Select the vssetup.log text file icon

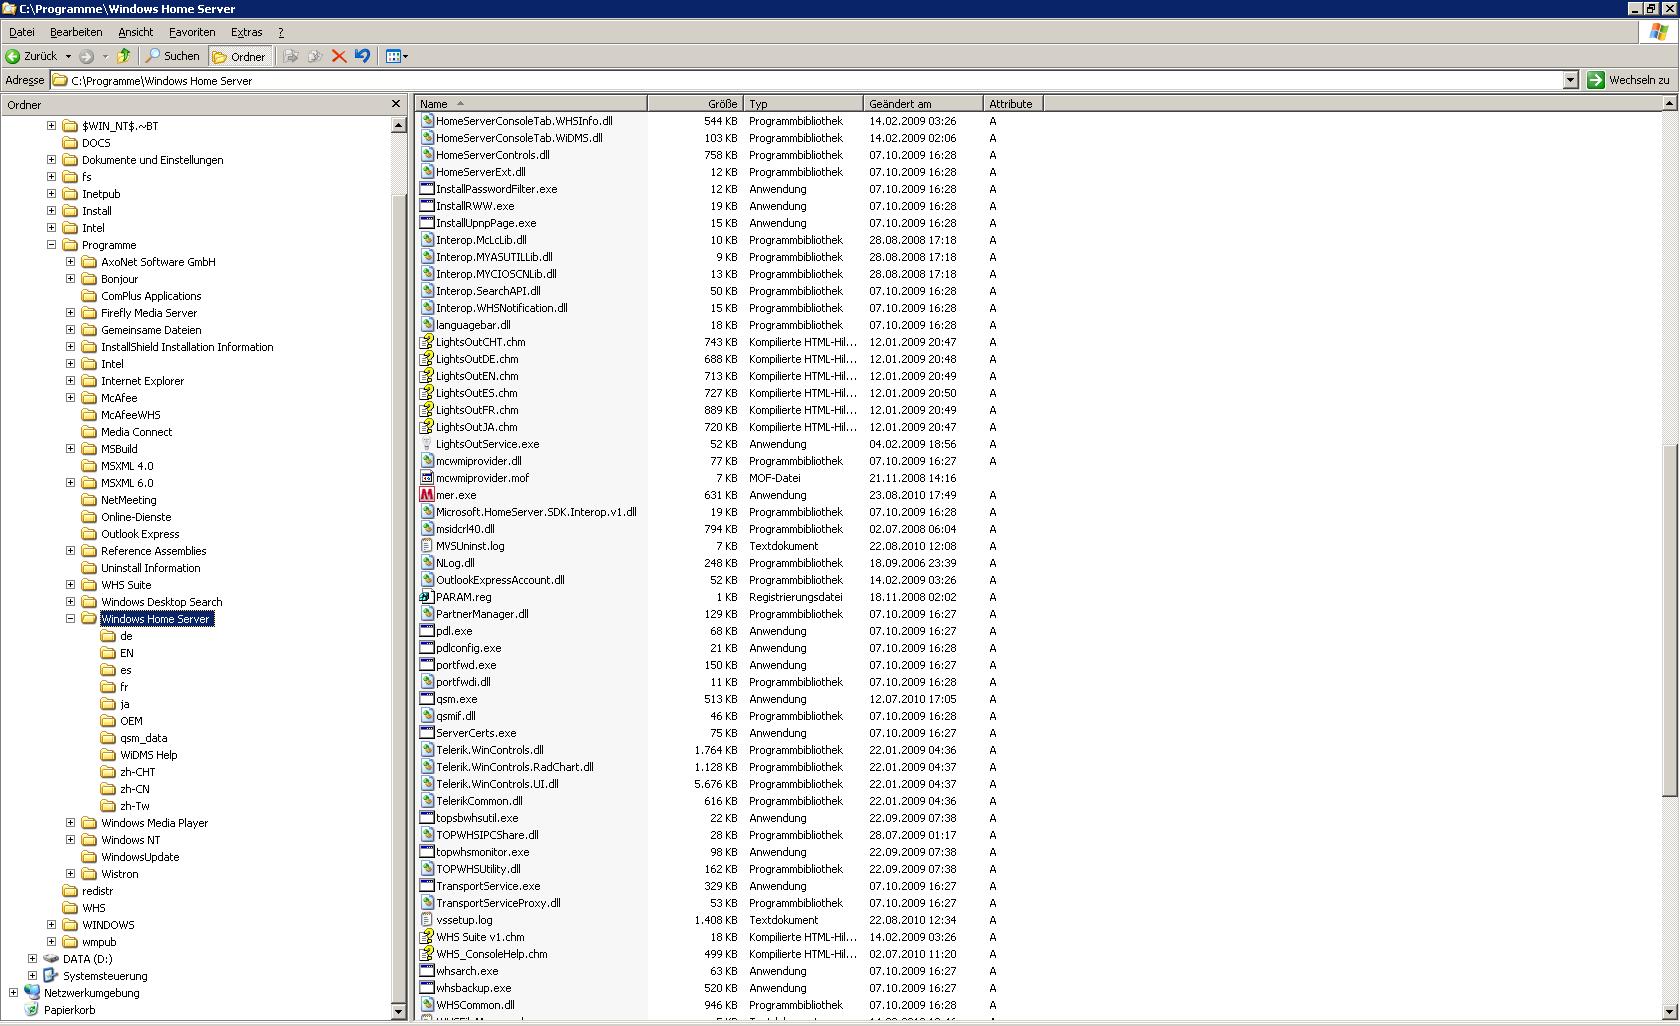click(427, 920)
